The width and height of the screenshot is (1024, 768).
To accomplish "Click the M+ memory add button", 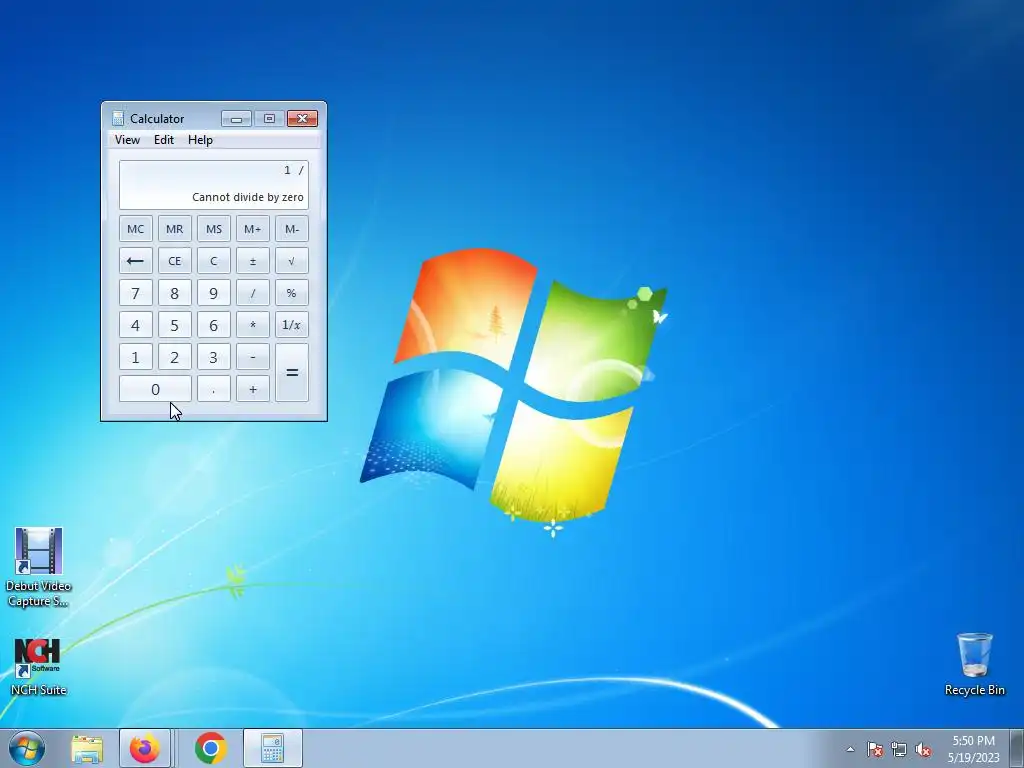I will (x=253, y=229).
